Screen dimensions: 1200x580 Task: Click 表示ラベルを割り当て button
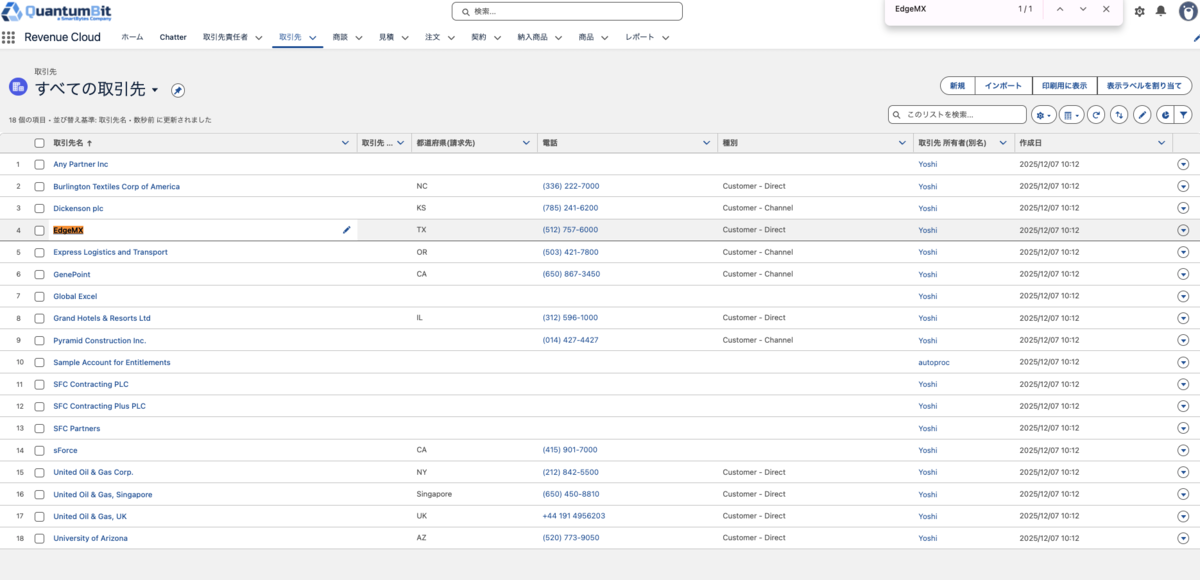coord(1144,86)
